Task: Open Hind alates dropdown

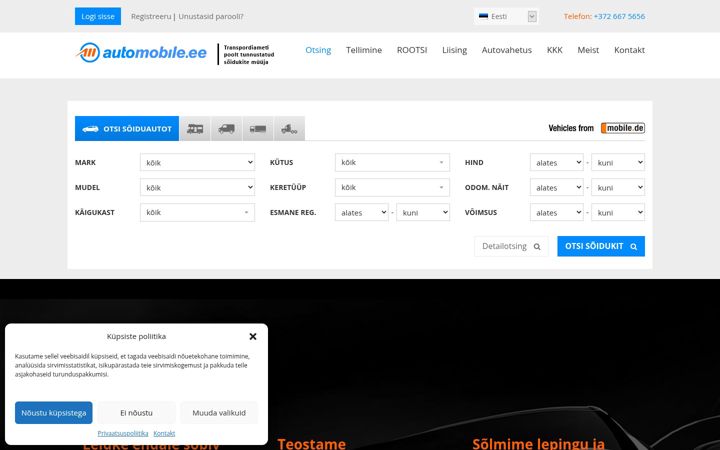Action: (x=557, y=163)
